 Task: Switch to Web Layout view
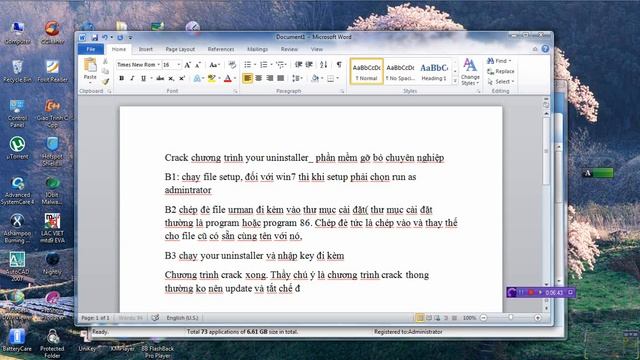tap(437, 318)
